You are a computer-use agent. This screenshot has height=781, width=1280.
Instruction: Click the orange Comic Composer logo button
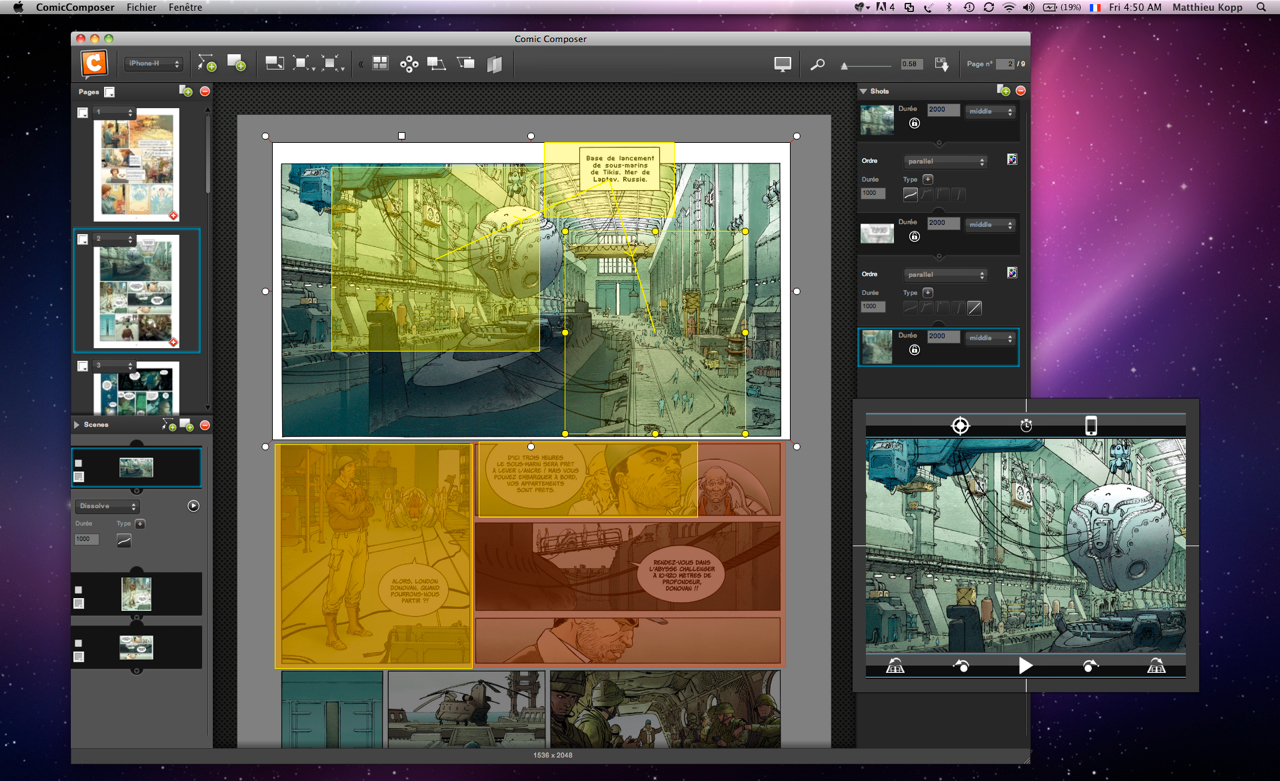point(94,63)
